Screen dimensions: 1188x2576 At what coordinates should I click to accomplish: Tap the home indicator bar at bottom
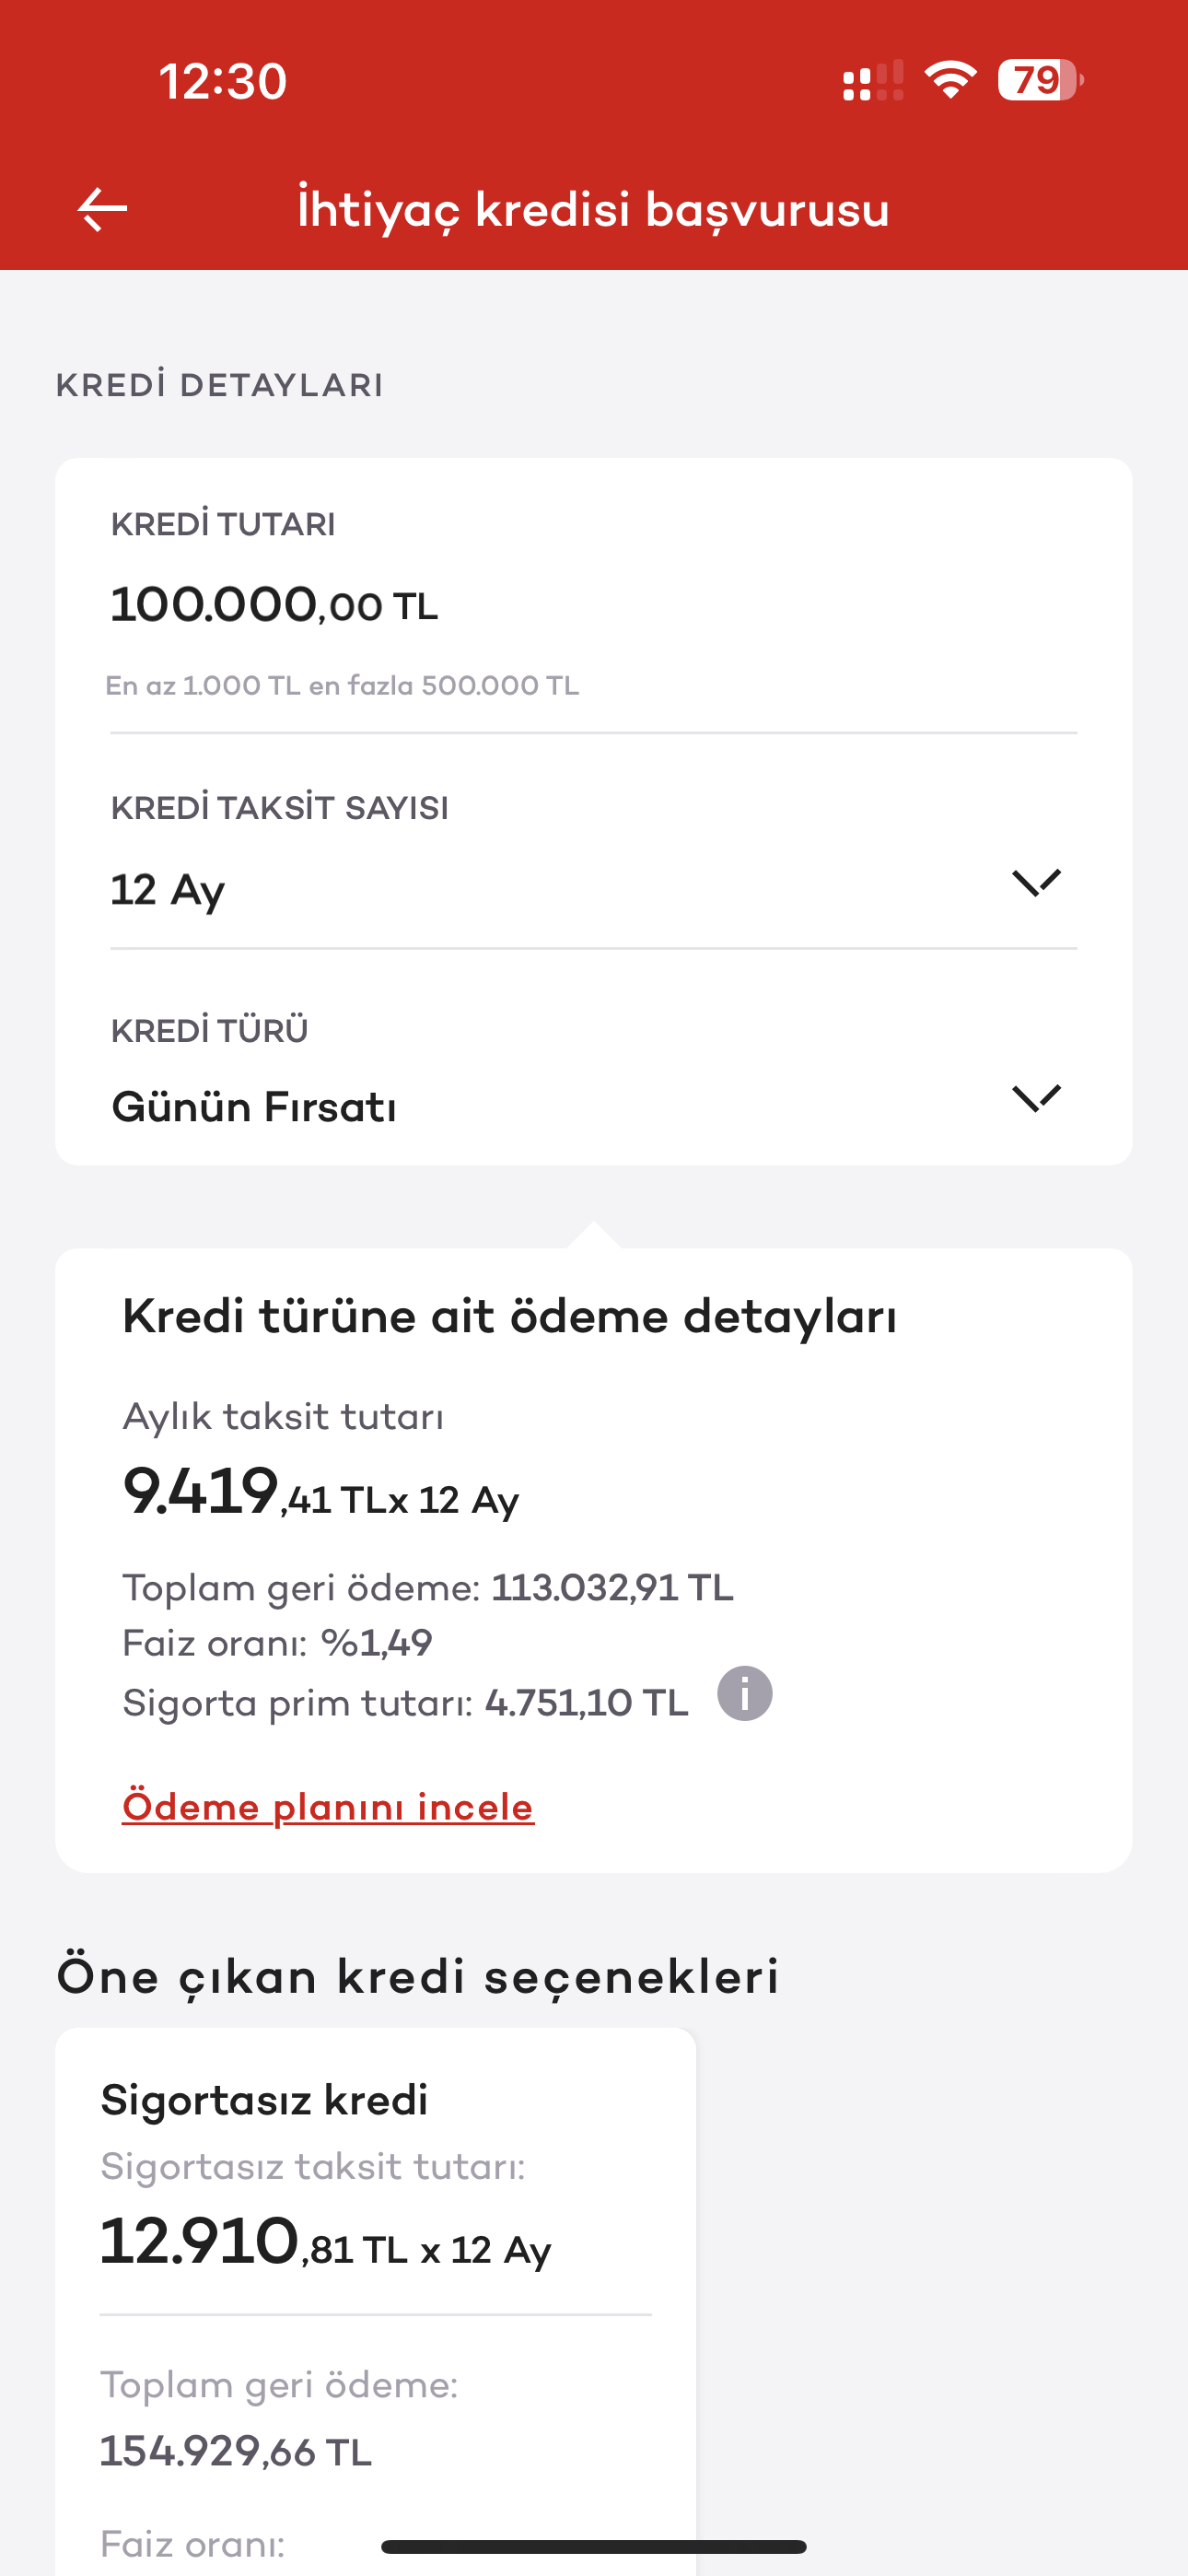(594, 2546)
